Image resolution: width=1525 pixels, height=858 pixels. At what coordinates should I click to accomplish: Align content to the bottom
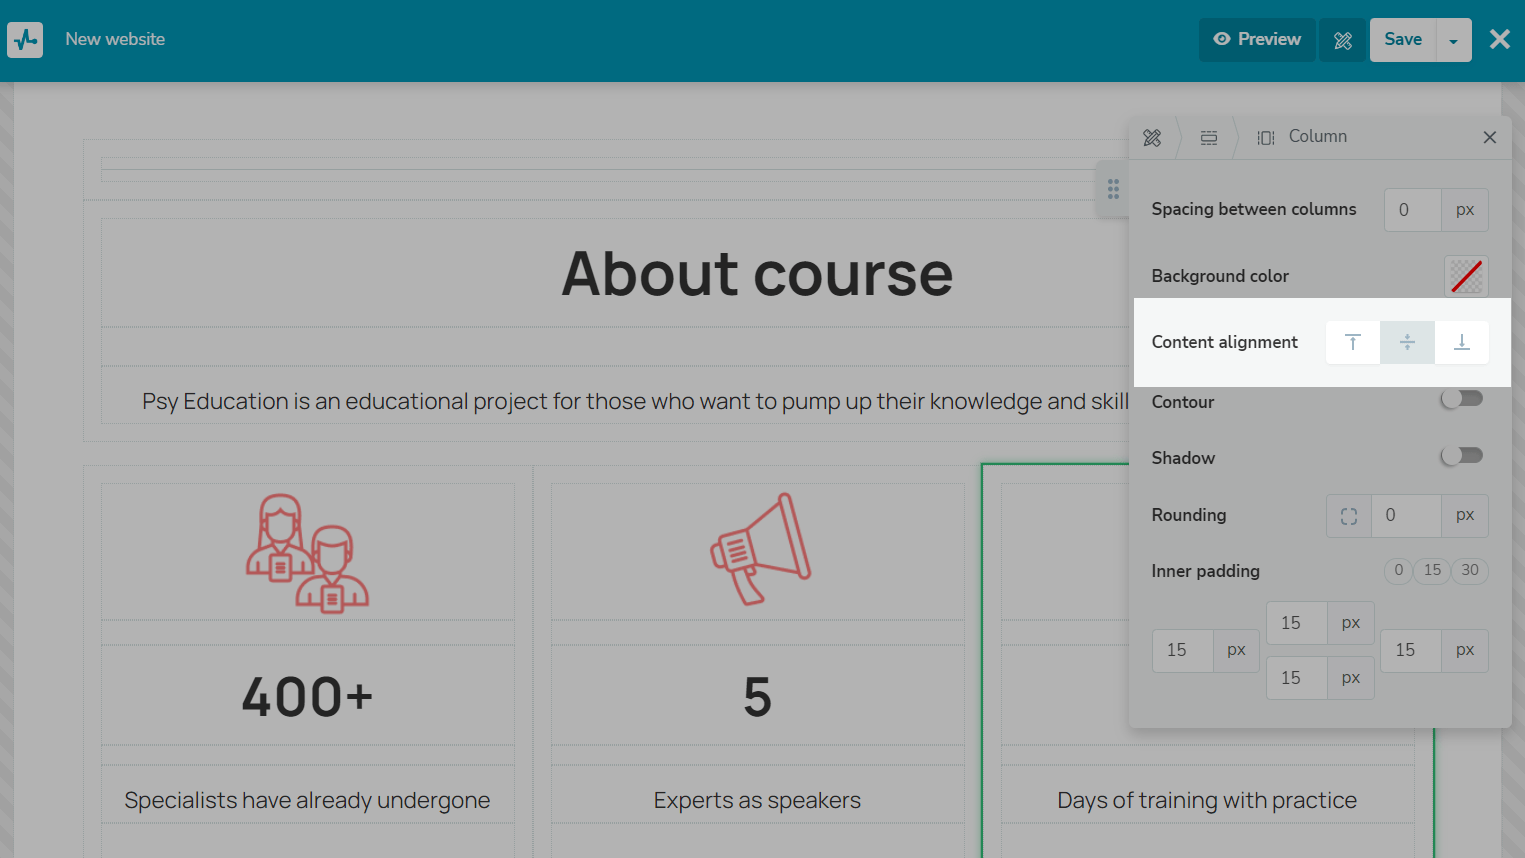(x=1461, y=342)
